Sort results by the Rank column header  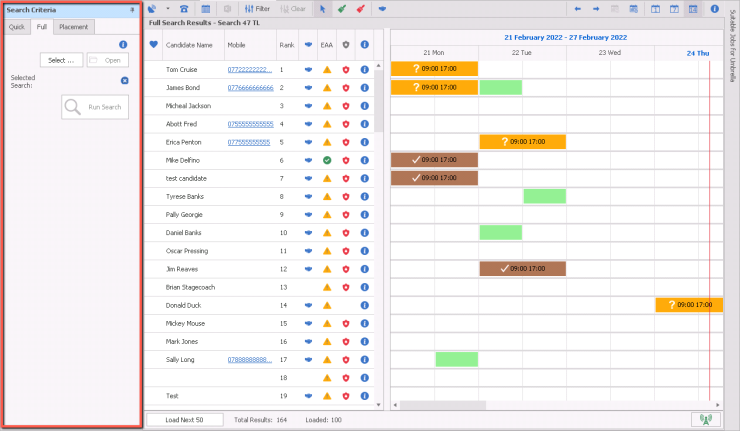coord(286,44)
